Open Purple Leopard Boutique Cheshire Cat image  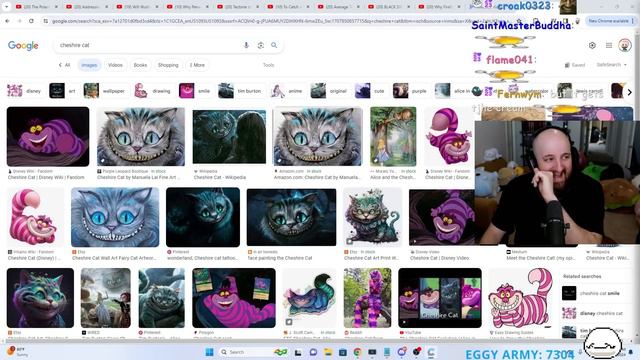140,136
